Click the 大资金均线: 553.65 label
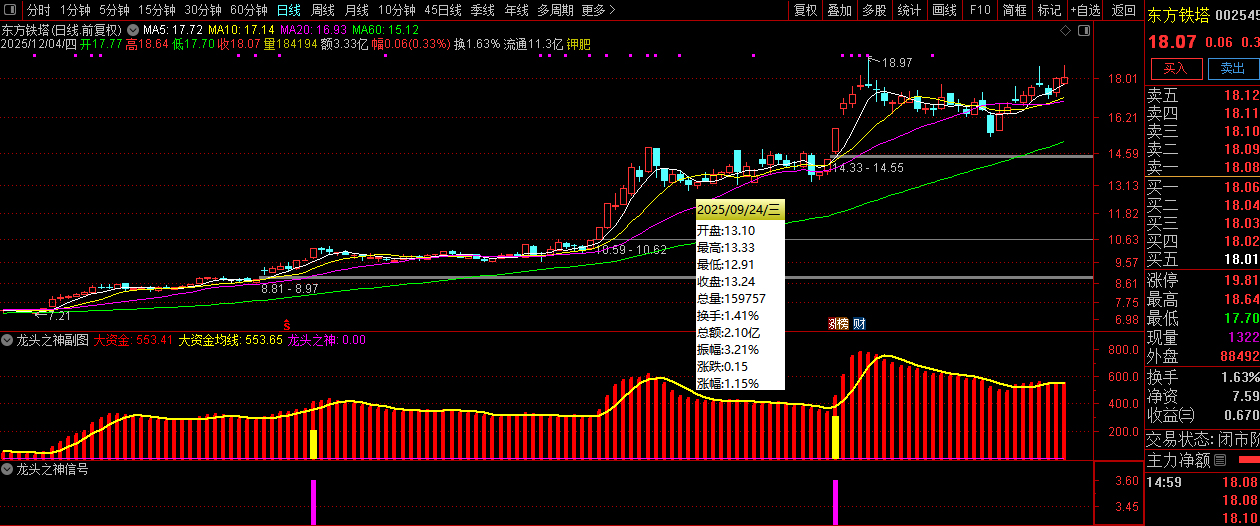 point(229,340)
